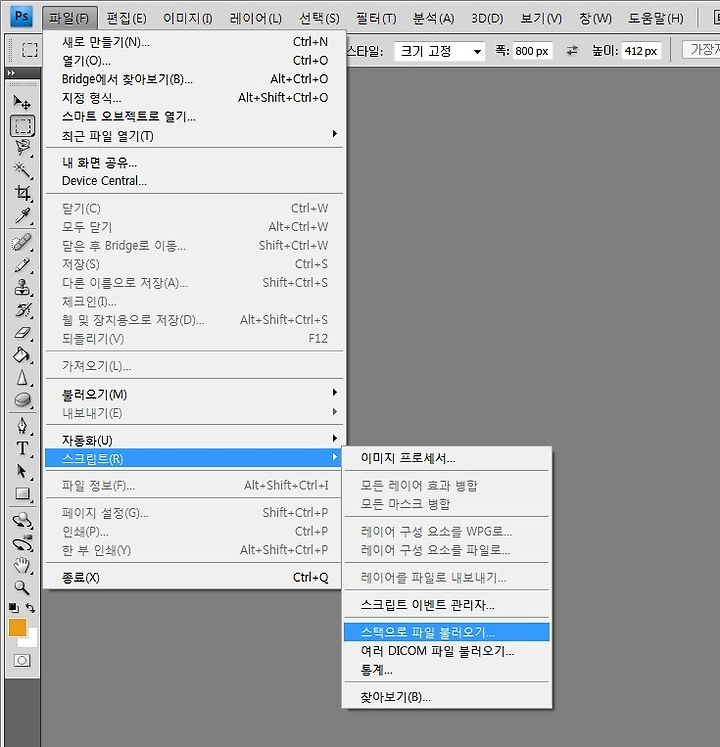Select the Healing Brush tool
The height and width of the screenshot is (747, 720).
coord(22,242)
